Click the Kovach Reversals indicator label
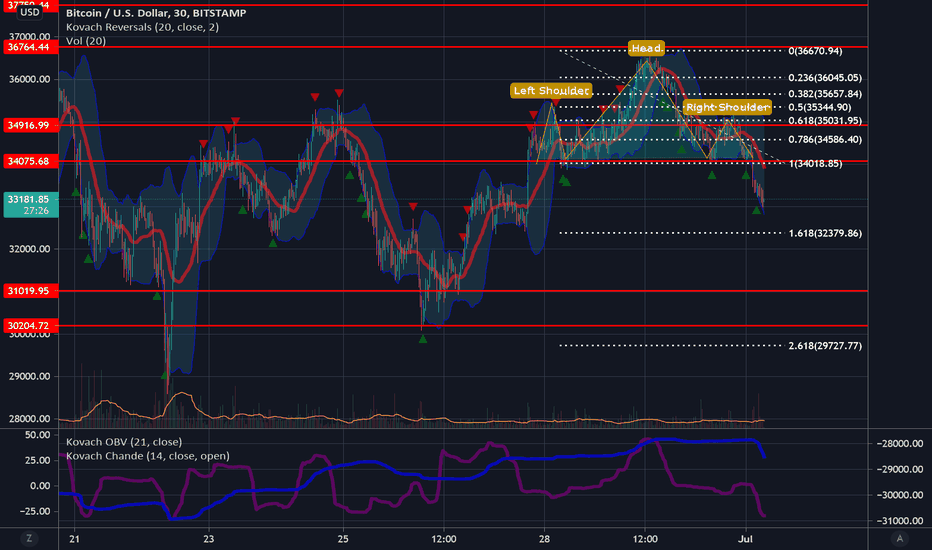The height and width of the screenshot is (550, 932). point(142,27)
